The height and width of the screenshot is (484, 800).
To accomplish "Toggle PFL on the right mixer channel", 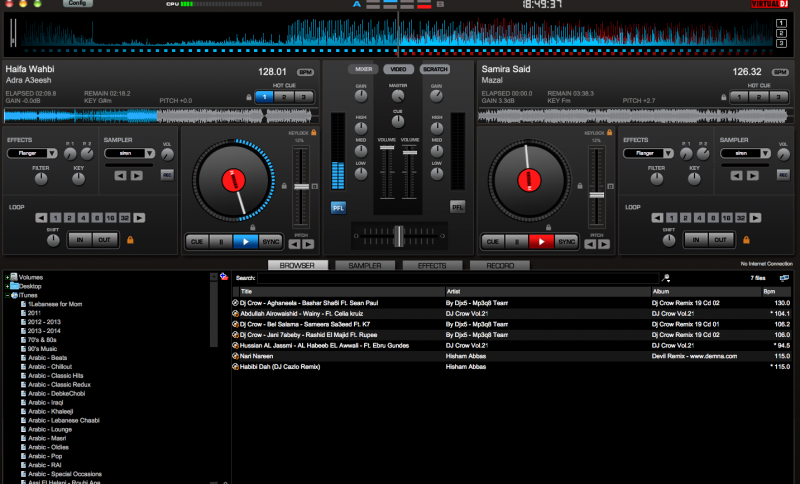I will tap(458, 208).
